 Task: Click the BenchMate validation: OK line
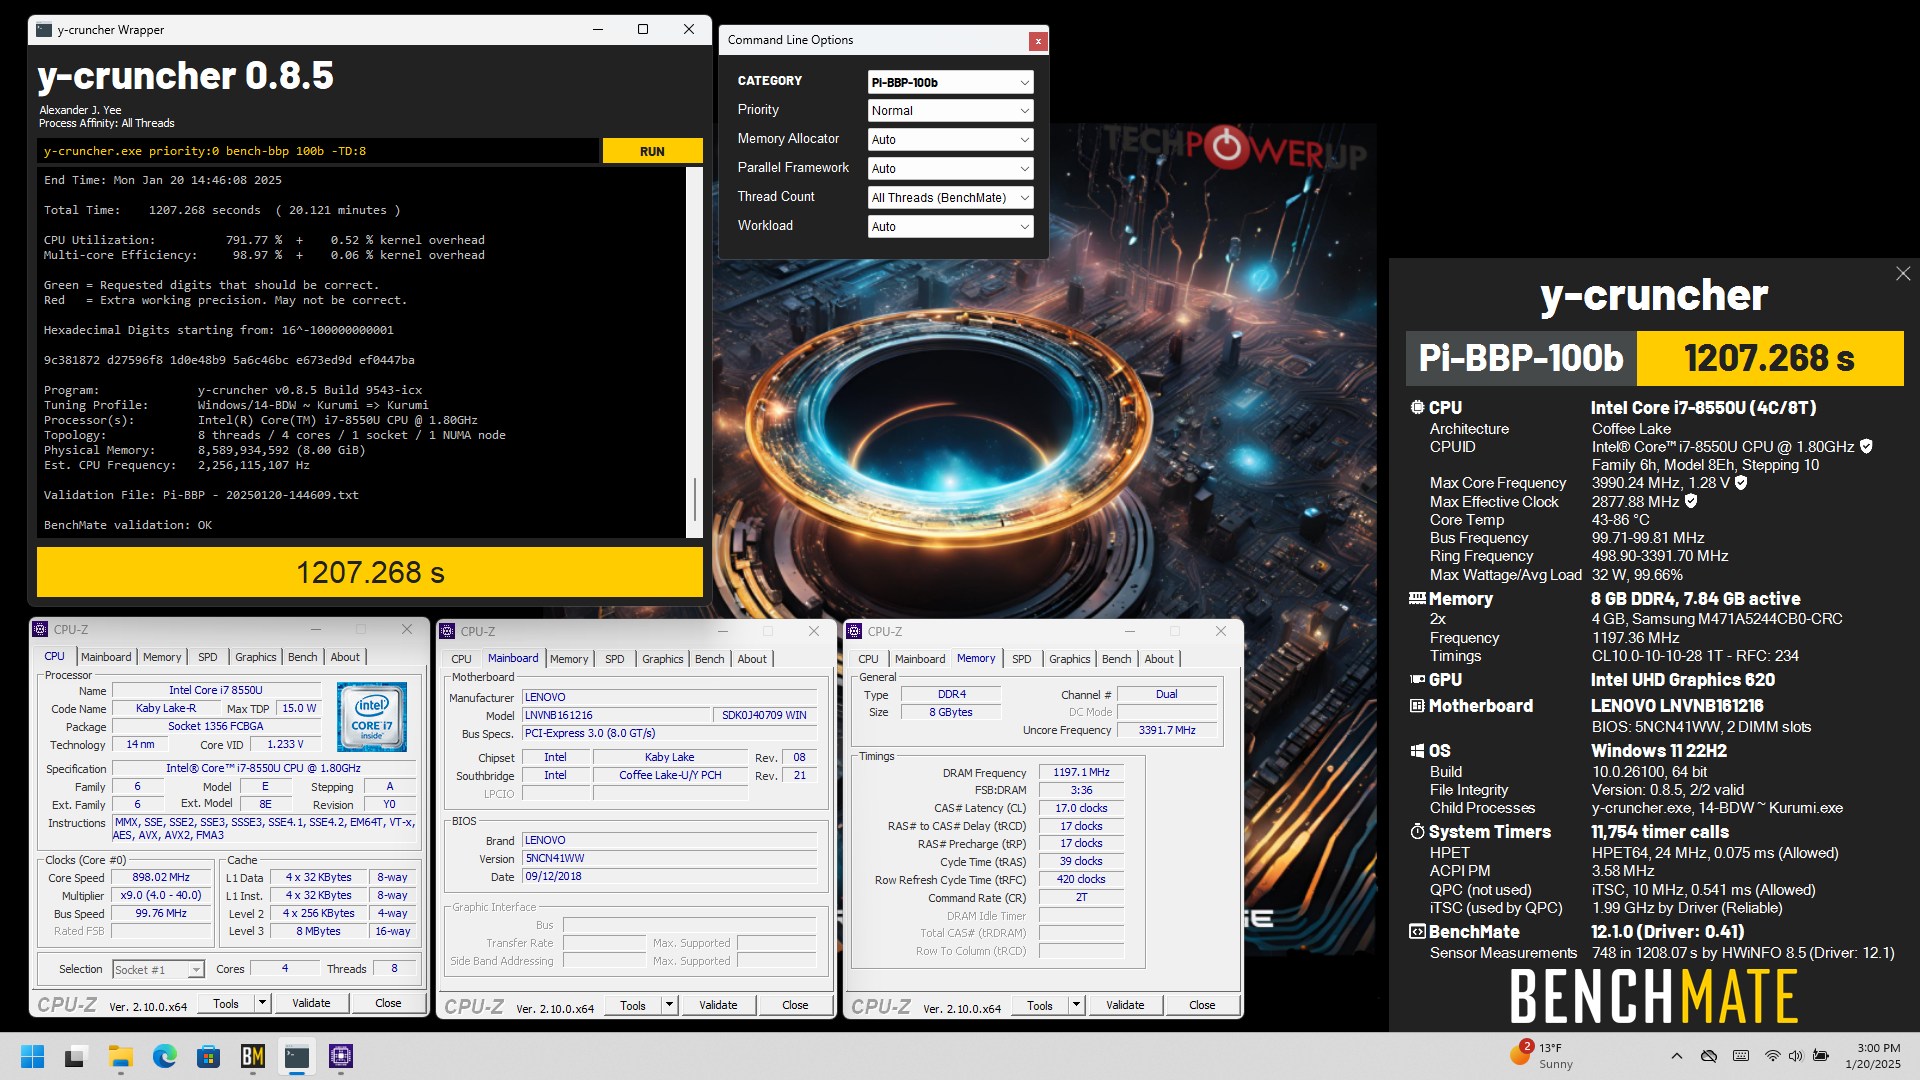[128, 525]
